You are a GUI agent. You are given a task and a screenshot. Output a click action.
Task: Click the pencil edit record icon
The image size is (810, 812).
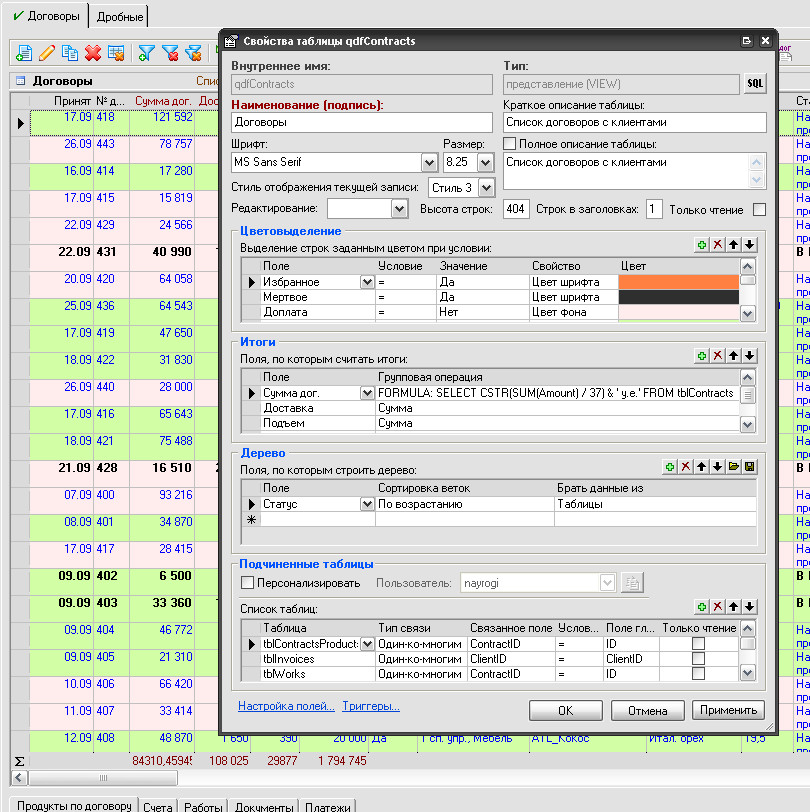point(47,52)
